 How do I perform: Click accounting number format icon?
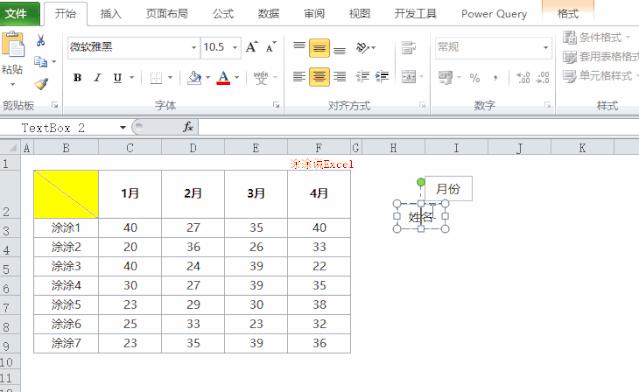coord(445,77)
